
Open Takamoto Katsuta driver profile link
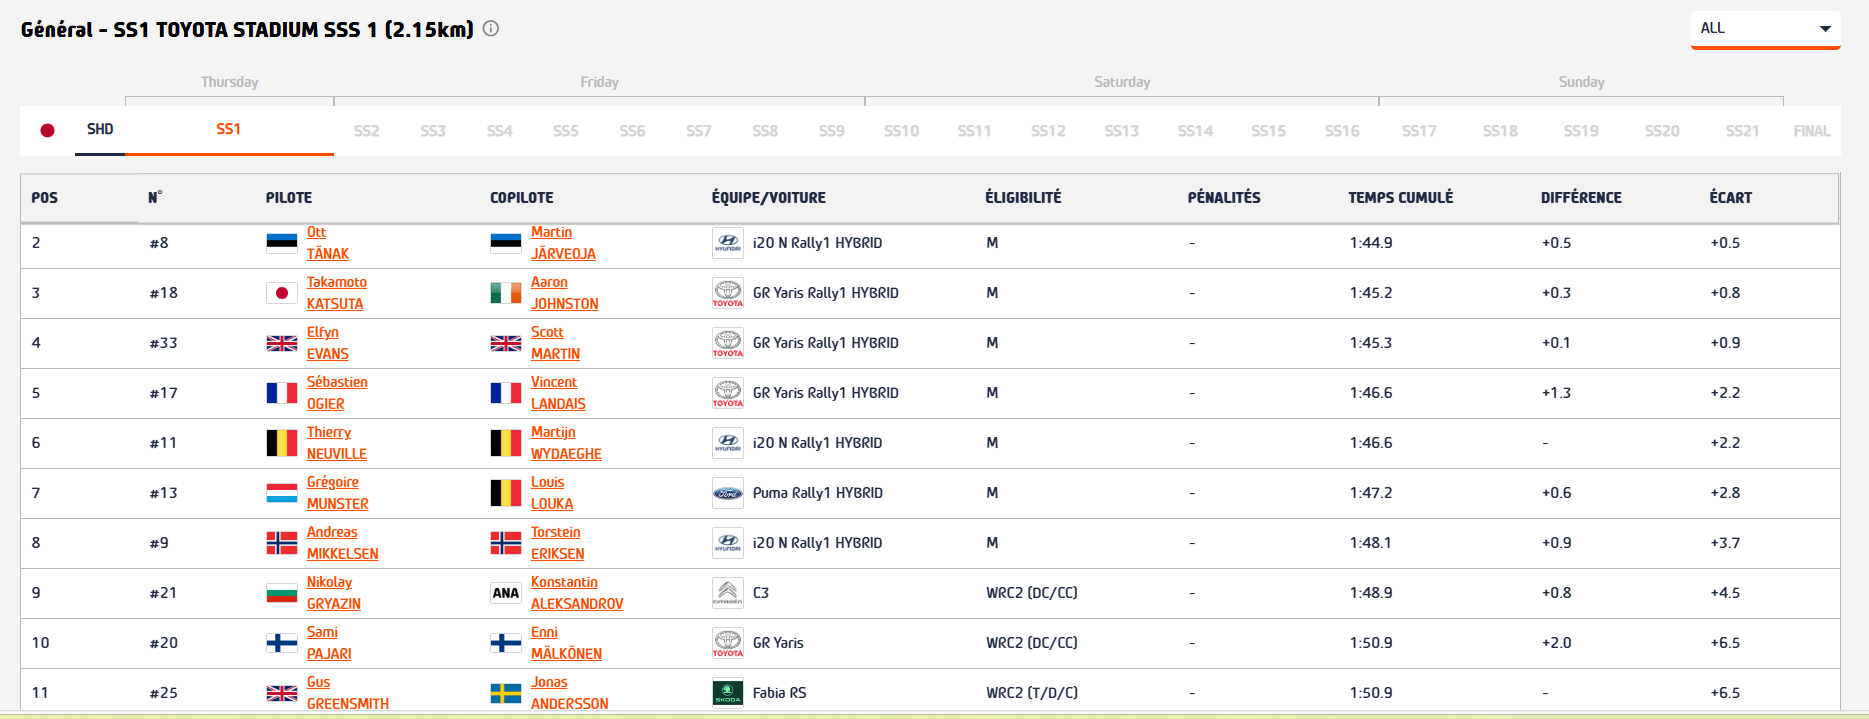pyautogui.click(x=336, y=293)
